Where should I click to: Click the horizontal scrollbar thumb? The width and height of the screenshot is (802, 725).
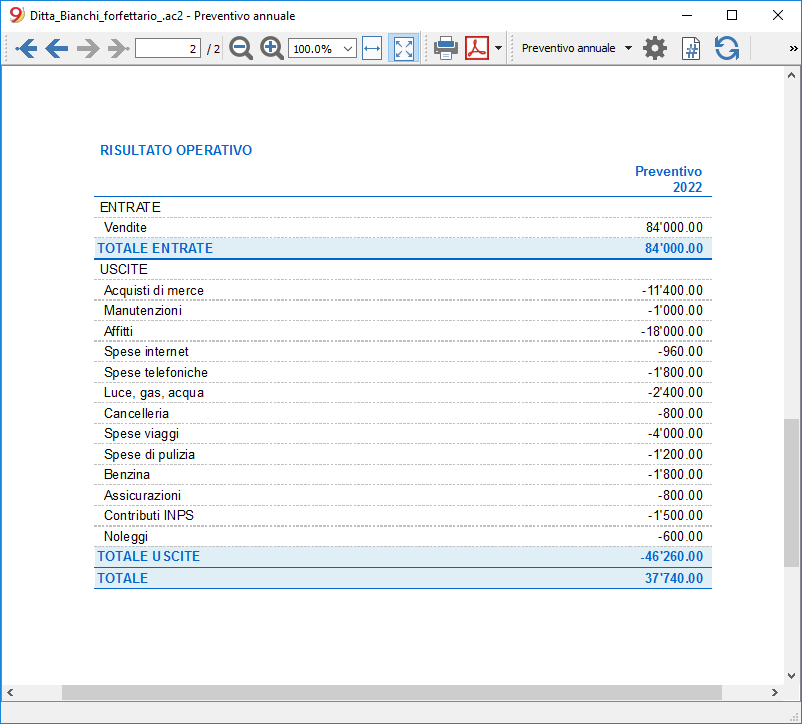[392, 692]
